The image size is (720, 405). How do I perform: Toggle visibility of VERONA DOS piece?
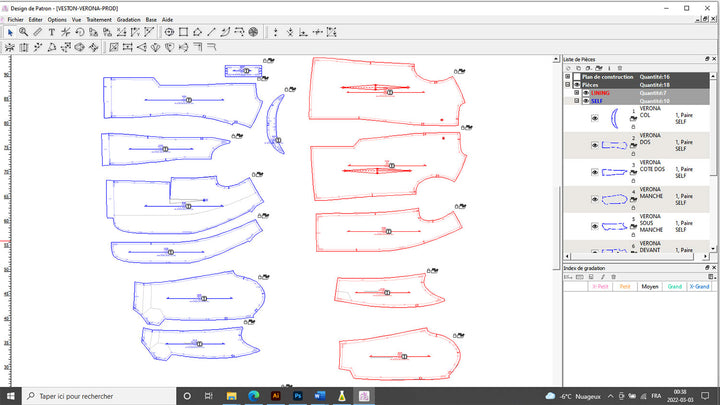point(595,146)
